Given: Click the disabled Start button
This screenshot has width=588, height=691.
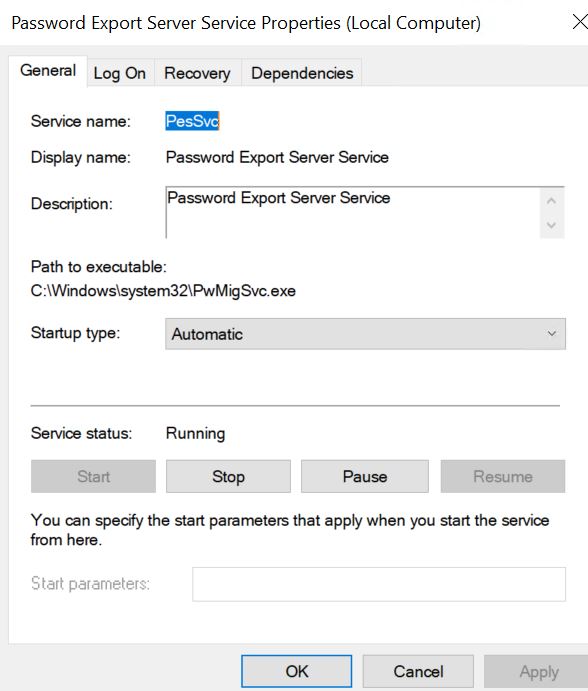Looking at the screenshot, I should click(93, 476).
